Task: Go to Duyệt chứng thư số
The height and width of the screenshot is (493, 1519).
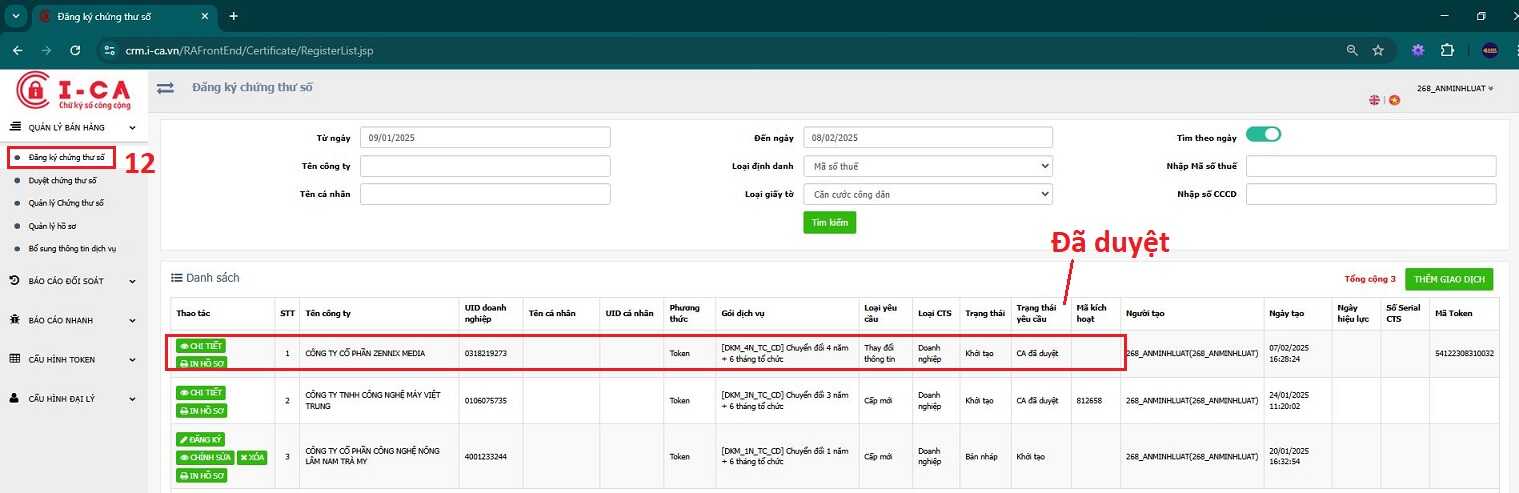Action: [62, 181]
